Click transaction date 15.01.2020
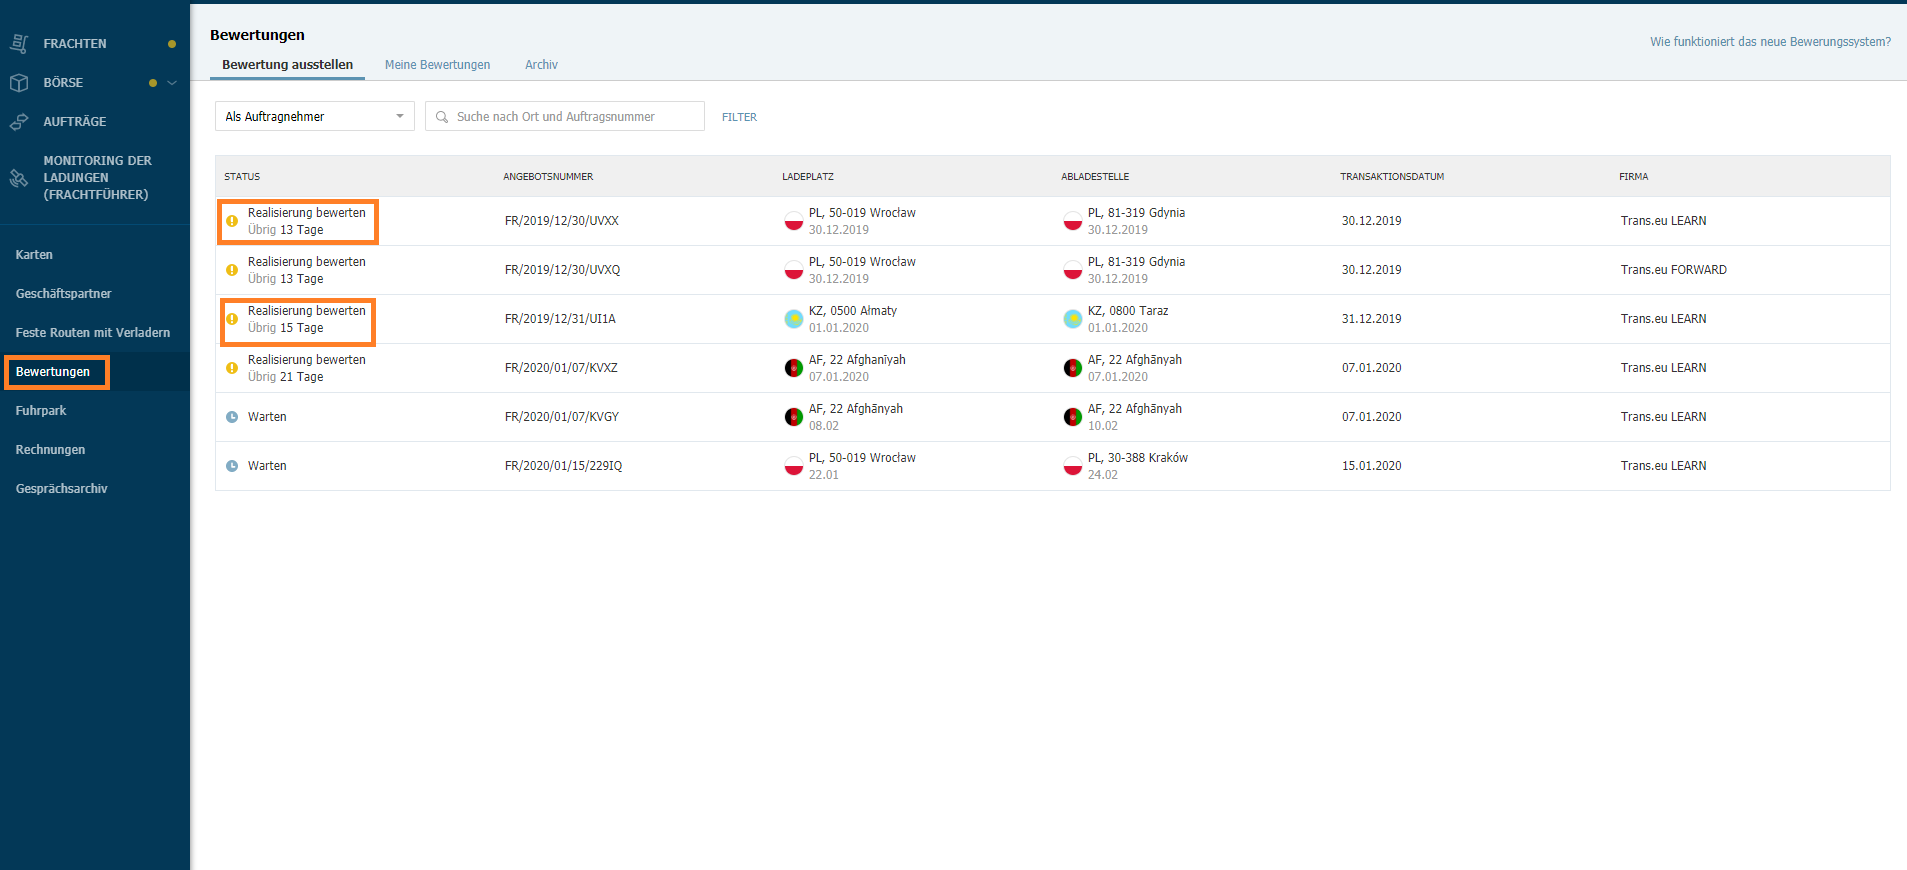Screen dimensions: 1907x870 pos(1371,466)
